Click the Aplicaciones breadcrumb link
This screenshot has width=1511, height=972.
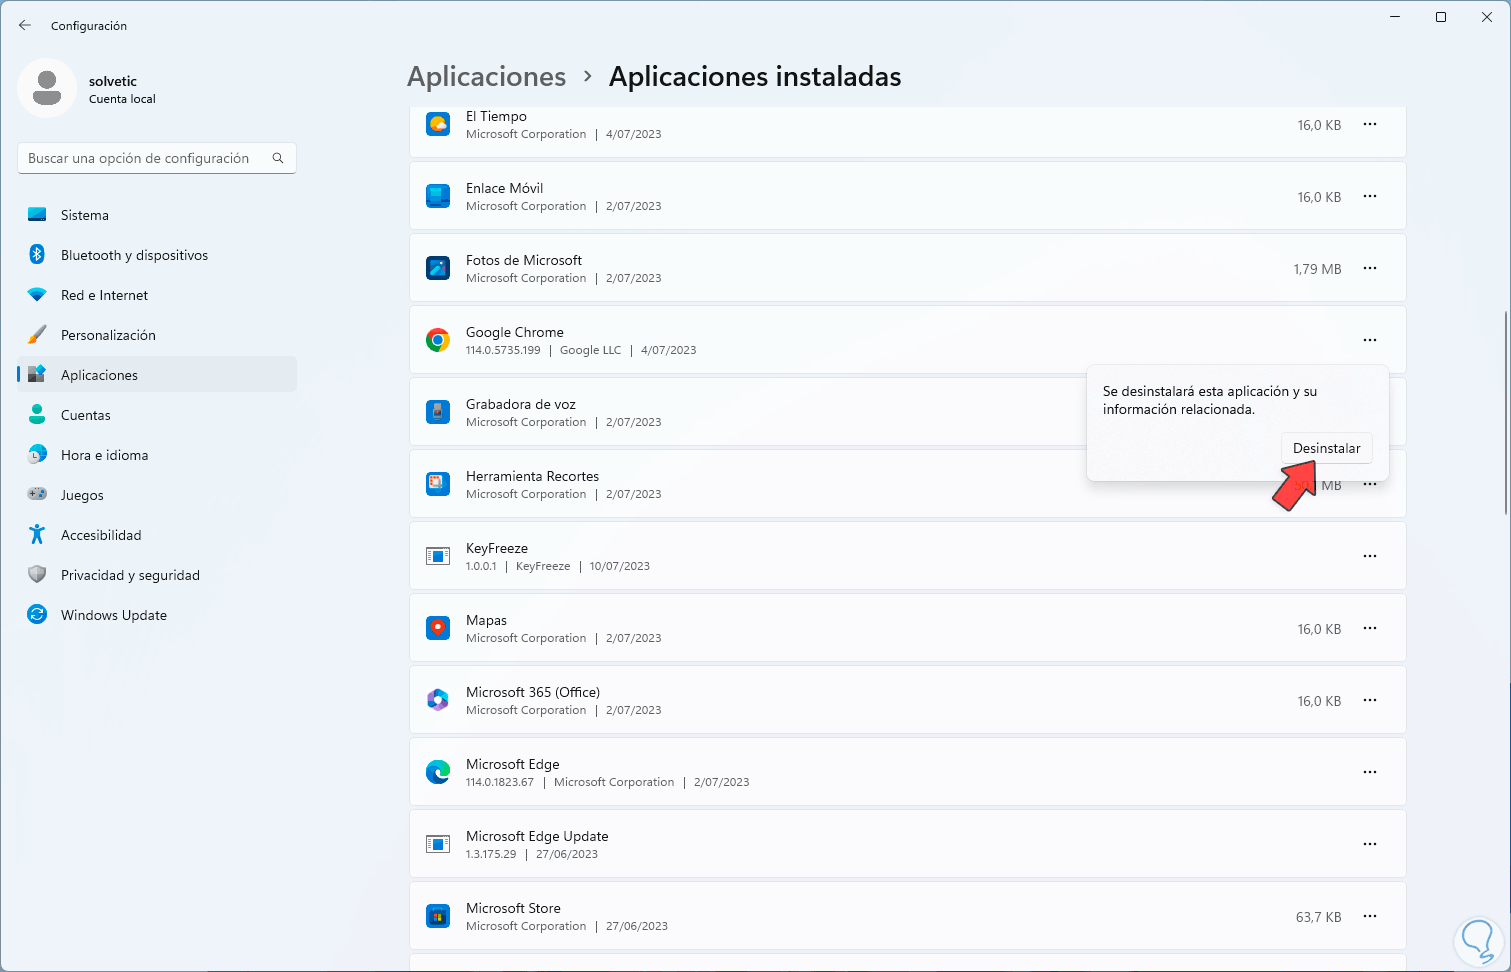487,77
